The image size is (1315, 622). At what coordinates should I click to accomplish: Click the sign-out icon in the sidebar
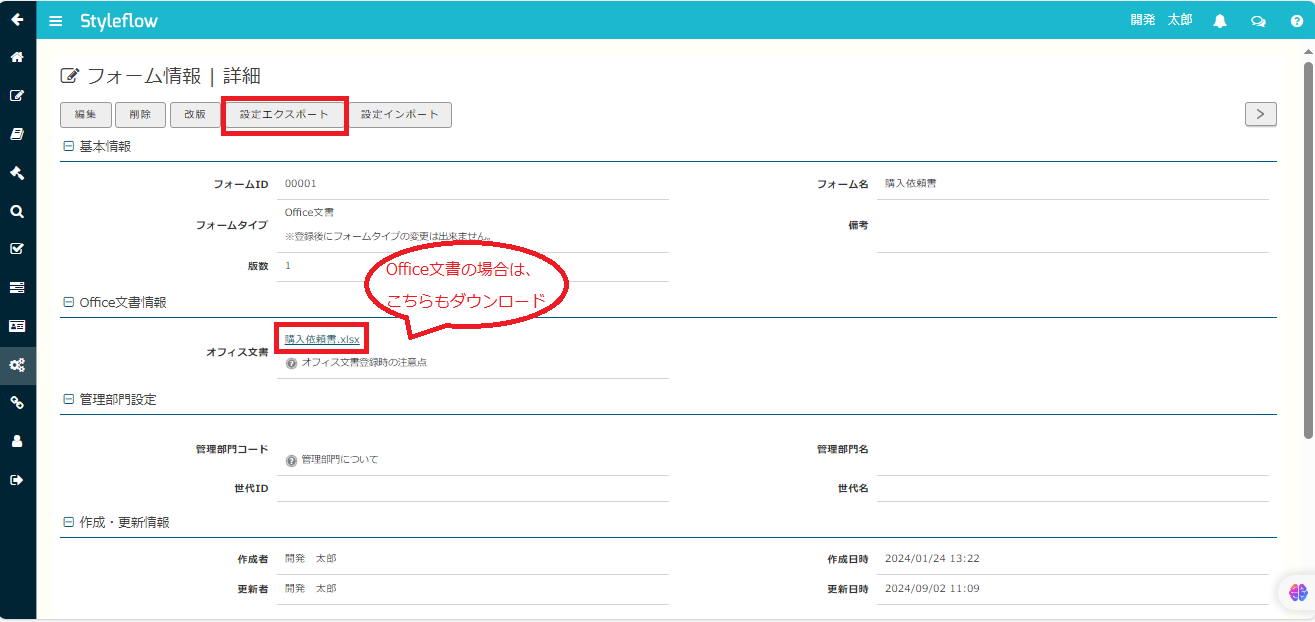click(x=17, y=480)
